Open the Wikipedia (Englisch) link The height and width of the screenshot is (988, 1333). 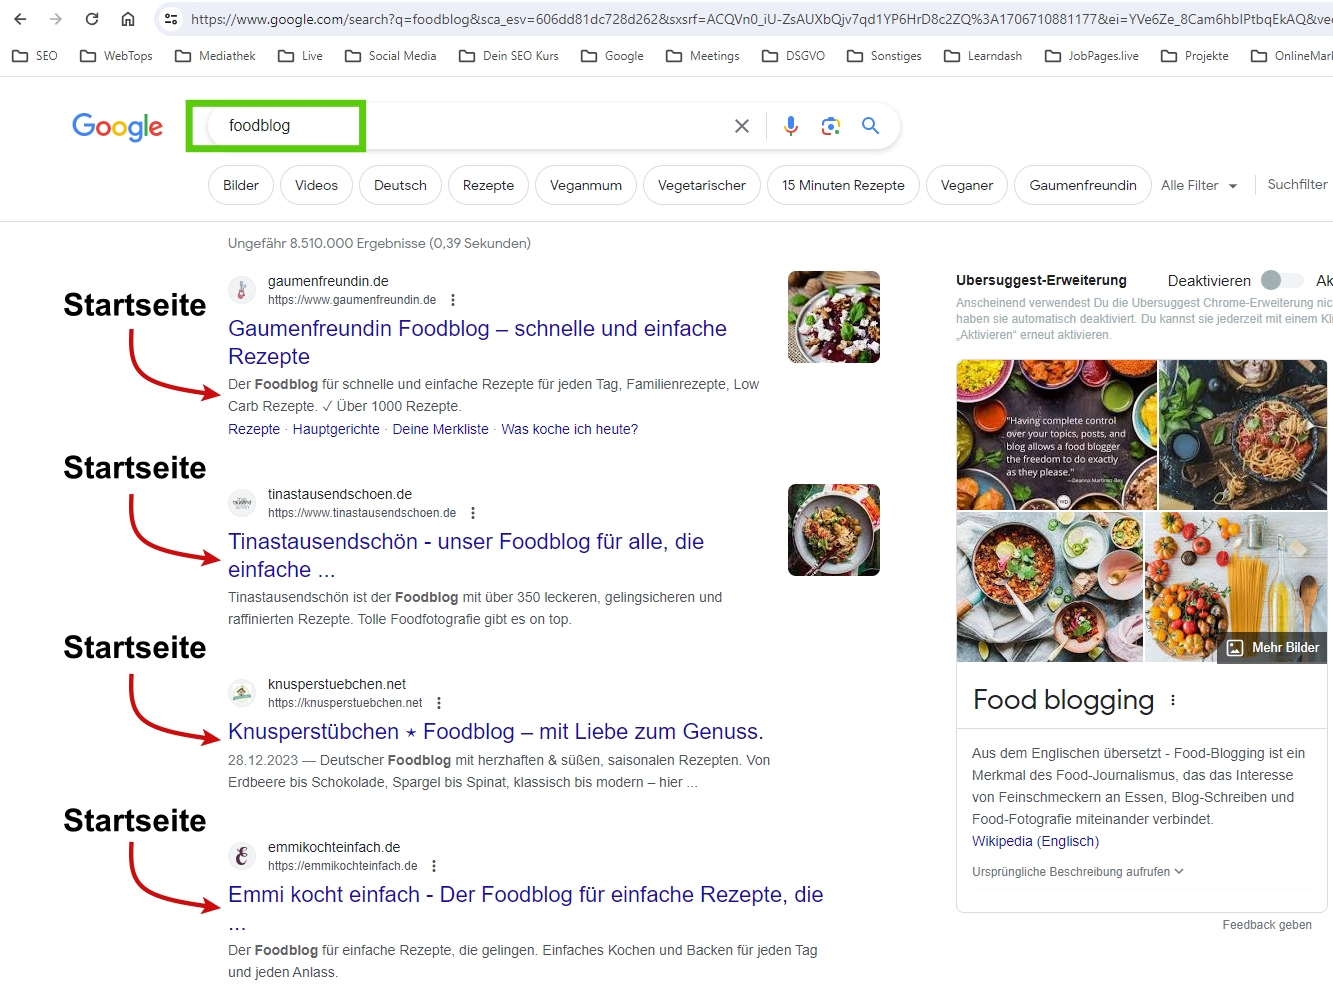click(x=1035, y=841)
